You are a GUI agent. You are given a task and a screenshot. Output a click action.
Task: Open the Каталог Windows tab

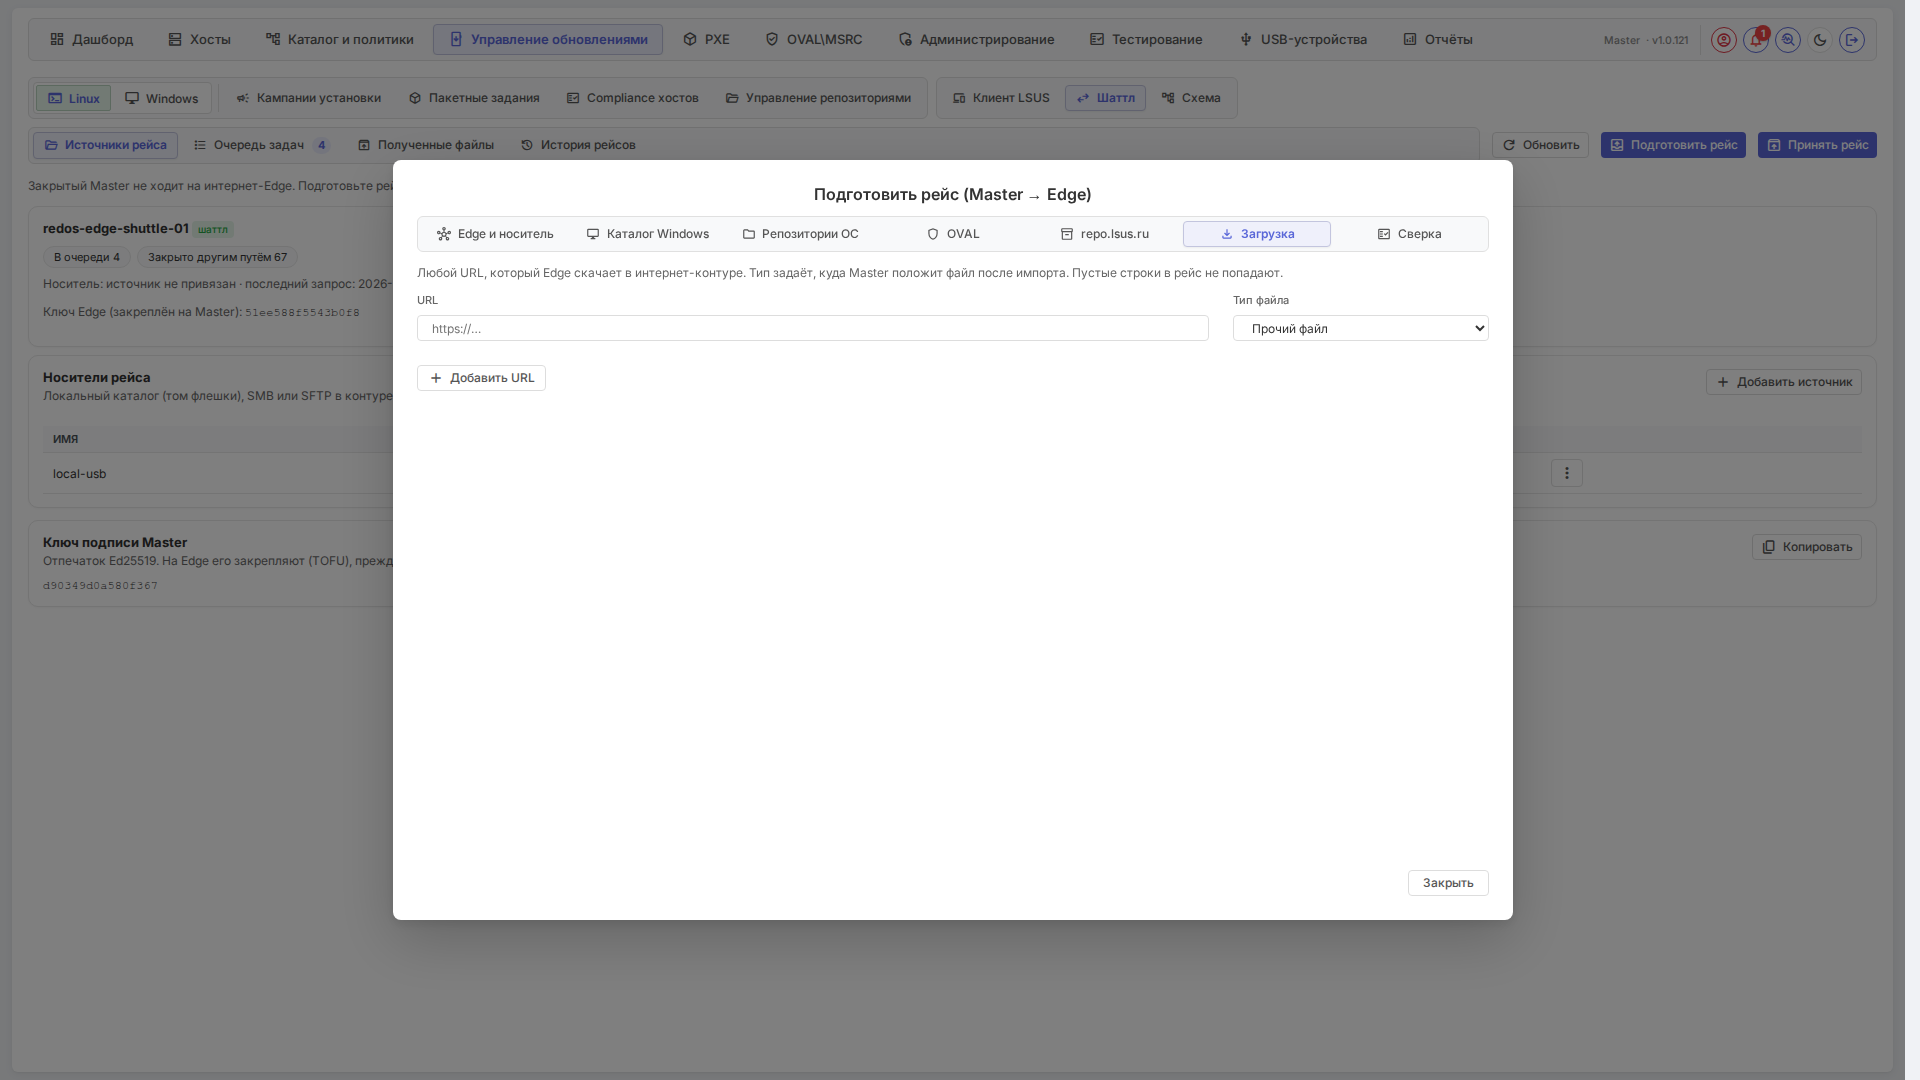[648, 234]
